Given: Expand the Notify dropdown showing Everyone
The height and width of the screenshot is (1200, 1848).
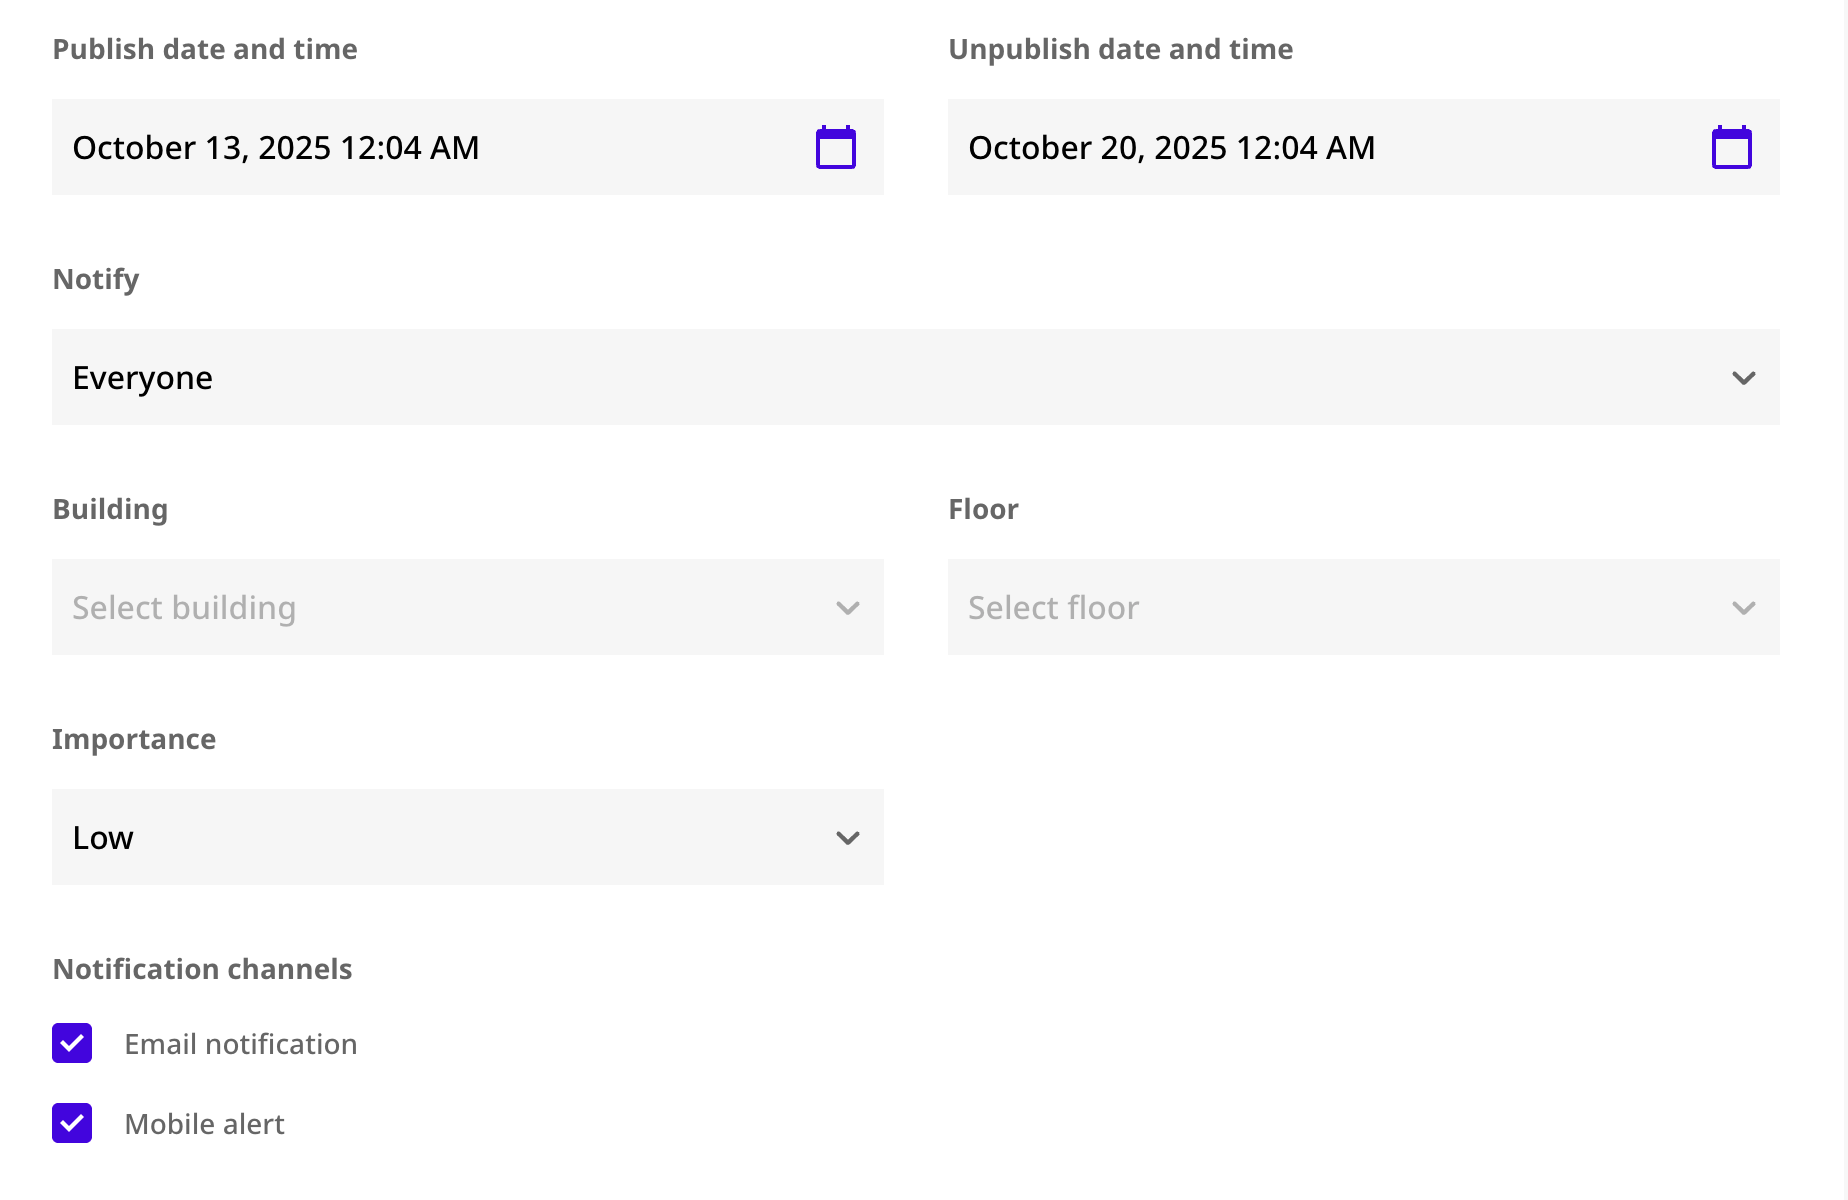Looking at the screenshot, I should (x=916, y=377).
